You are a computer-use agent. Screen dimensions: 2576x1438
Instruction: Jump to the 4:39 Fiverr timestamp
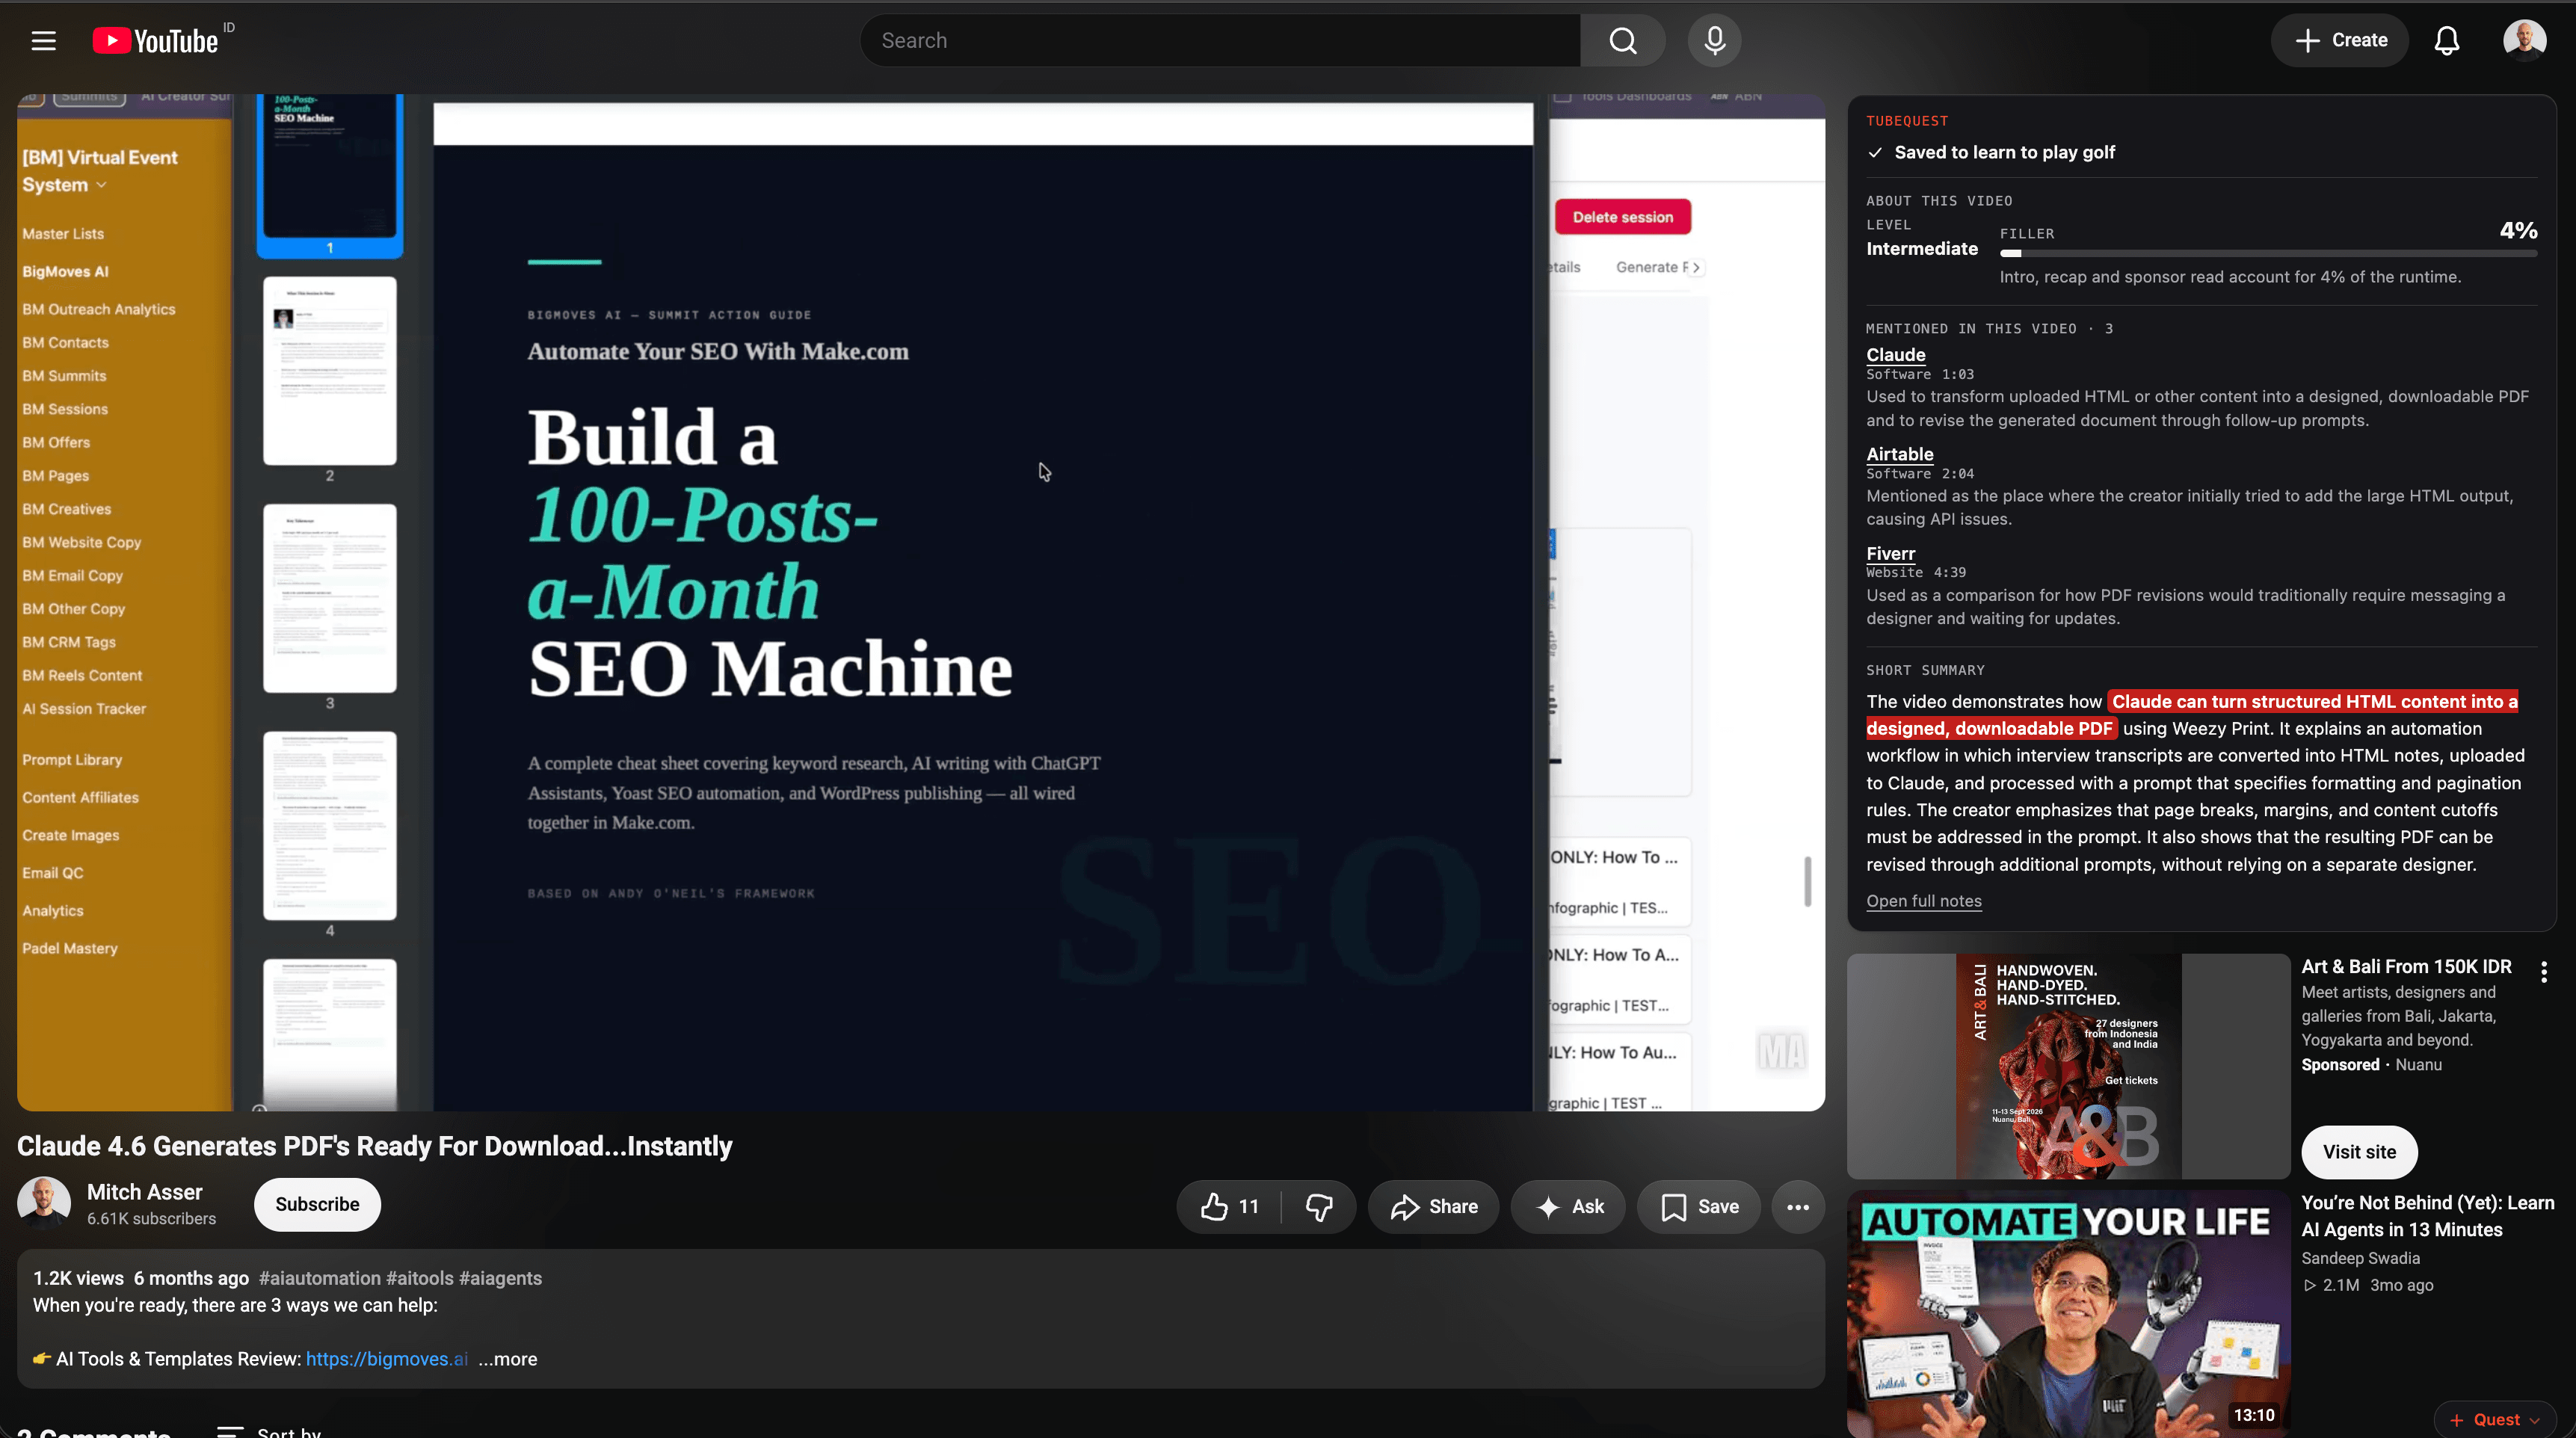click(1949, 573)
